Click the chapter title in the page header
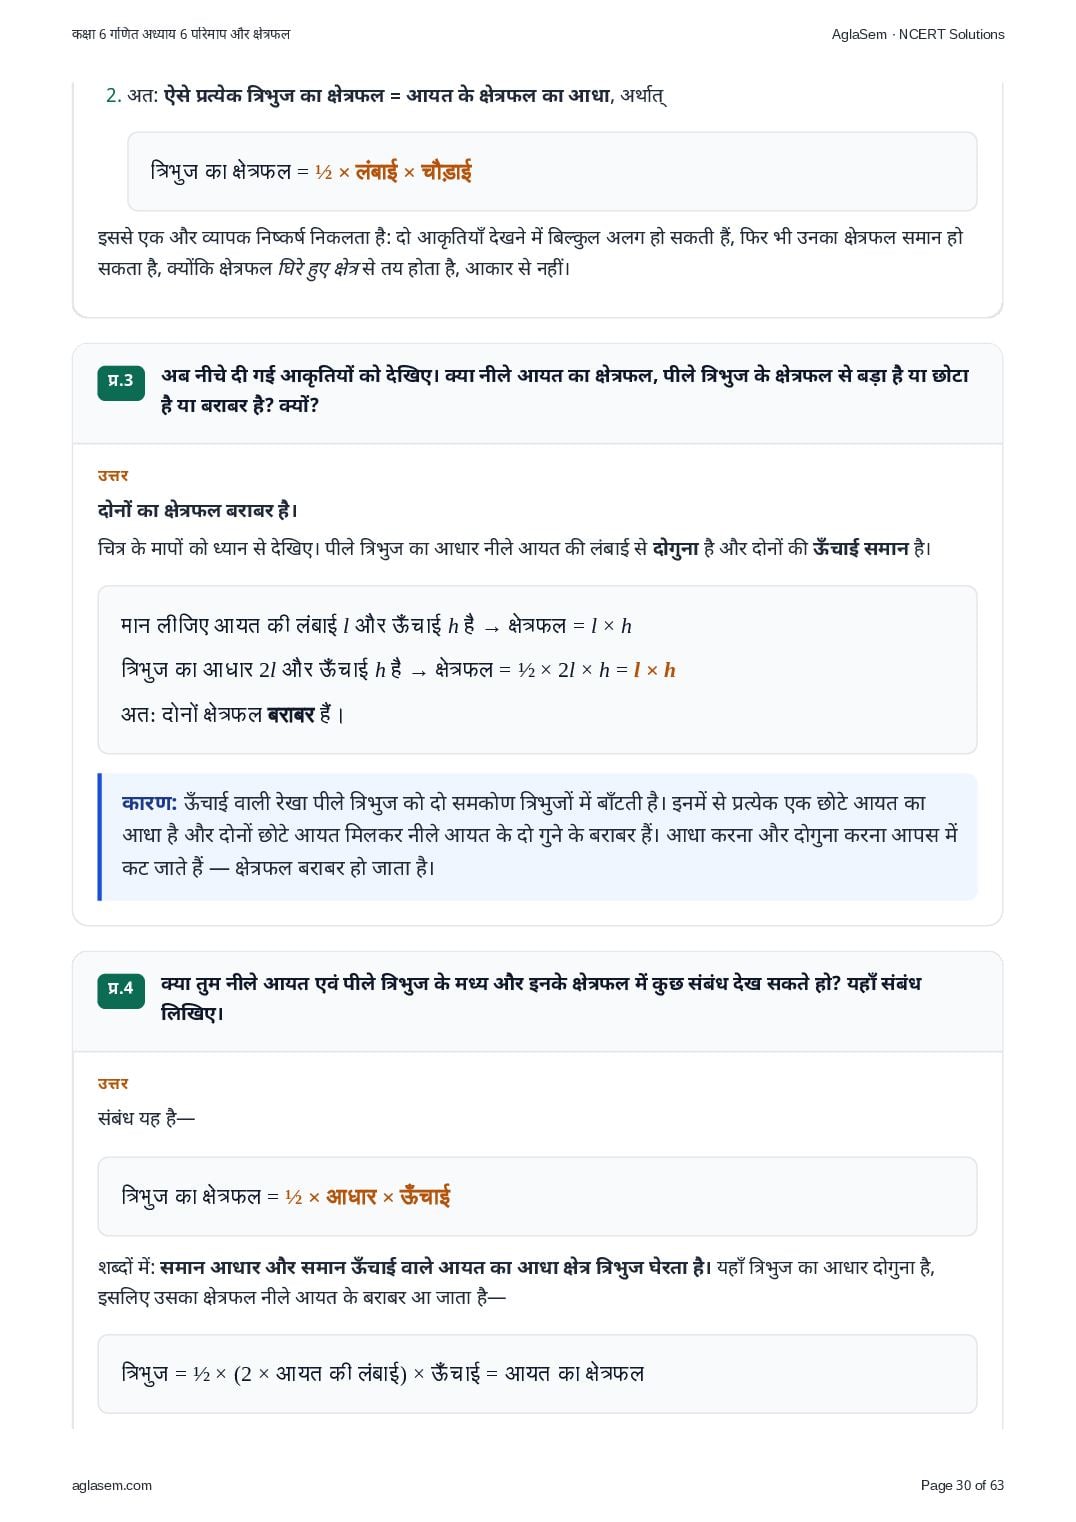The width and height of the screenshot is (1076, 1522). (181, 34)
